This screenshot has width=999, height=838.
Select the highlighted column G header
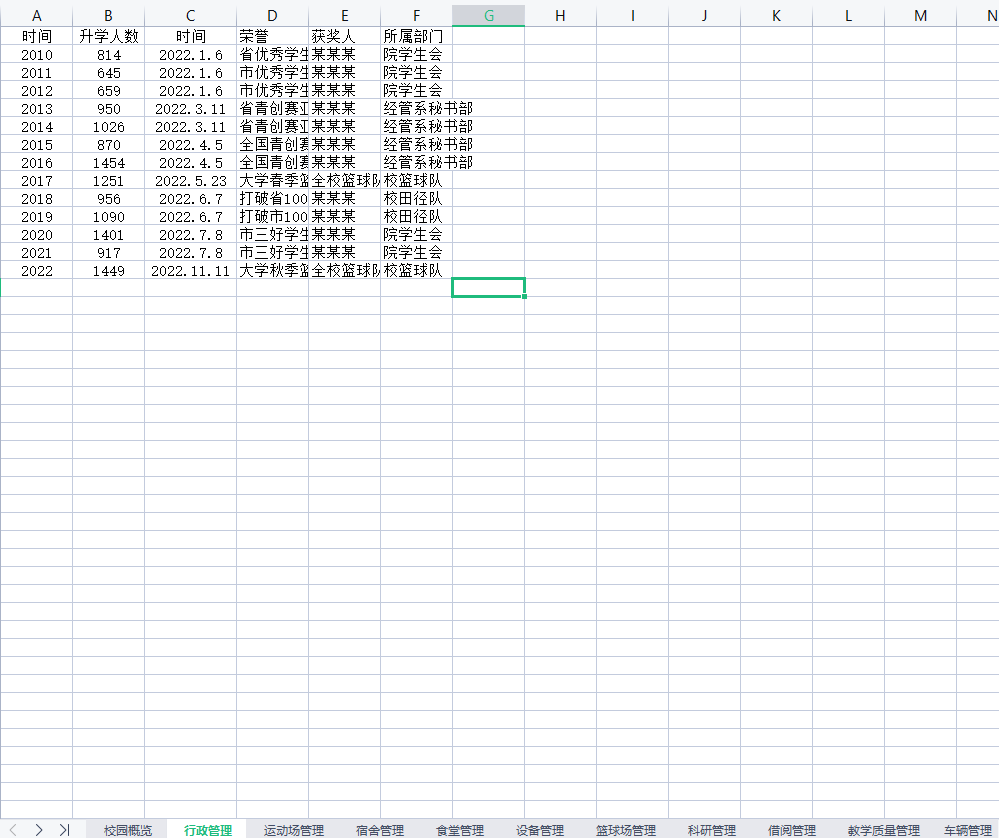(x=489, y=16)
